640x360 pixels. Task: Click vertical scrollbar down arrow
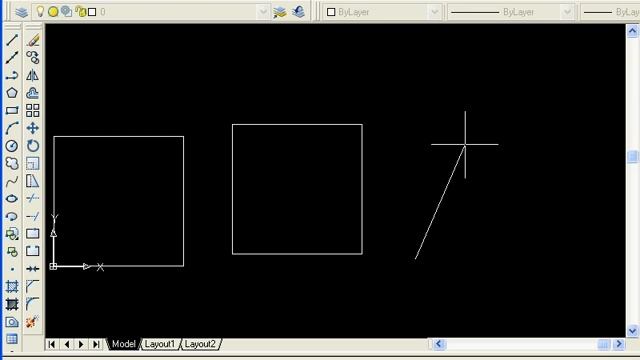[x=633, y=331]
